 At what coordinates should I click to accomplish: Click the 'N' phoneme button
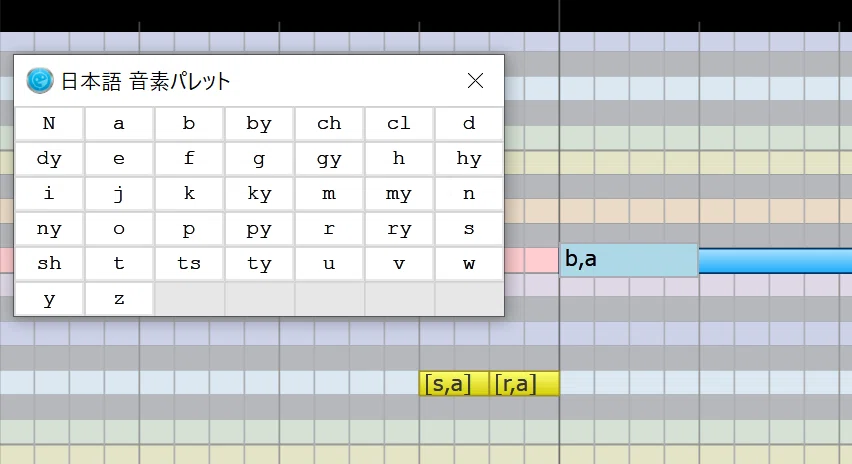(49, 123)
